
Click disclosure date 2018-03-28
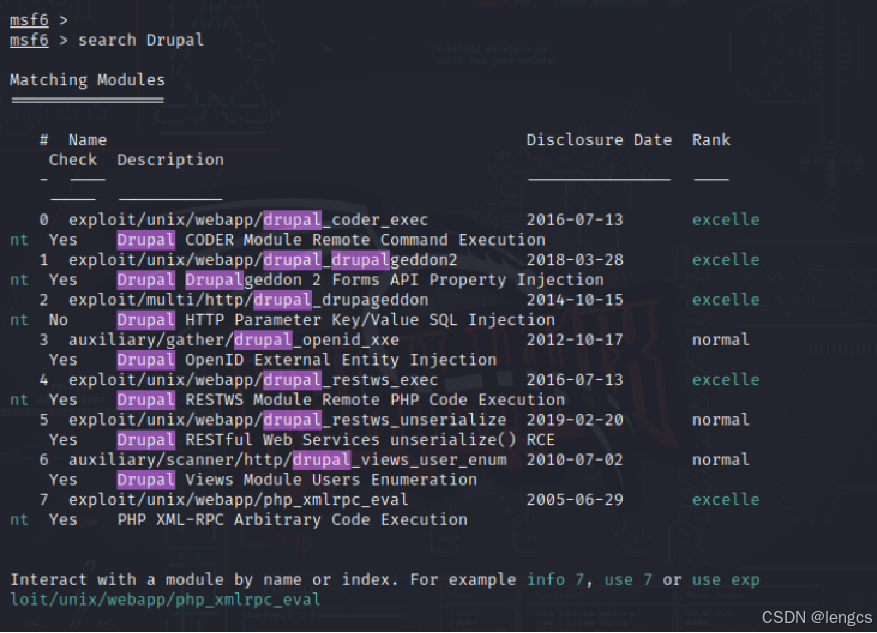pyautogui.click(x=575, y=260)
